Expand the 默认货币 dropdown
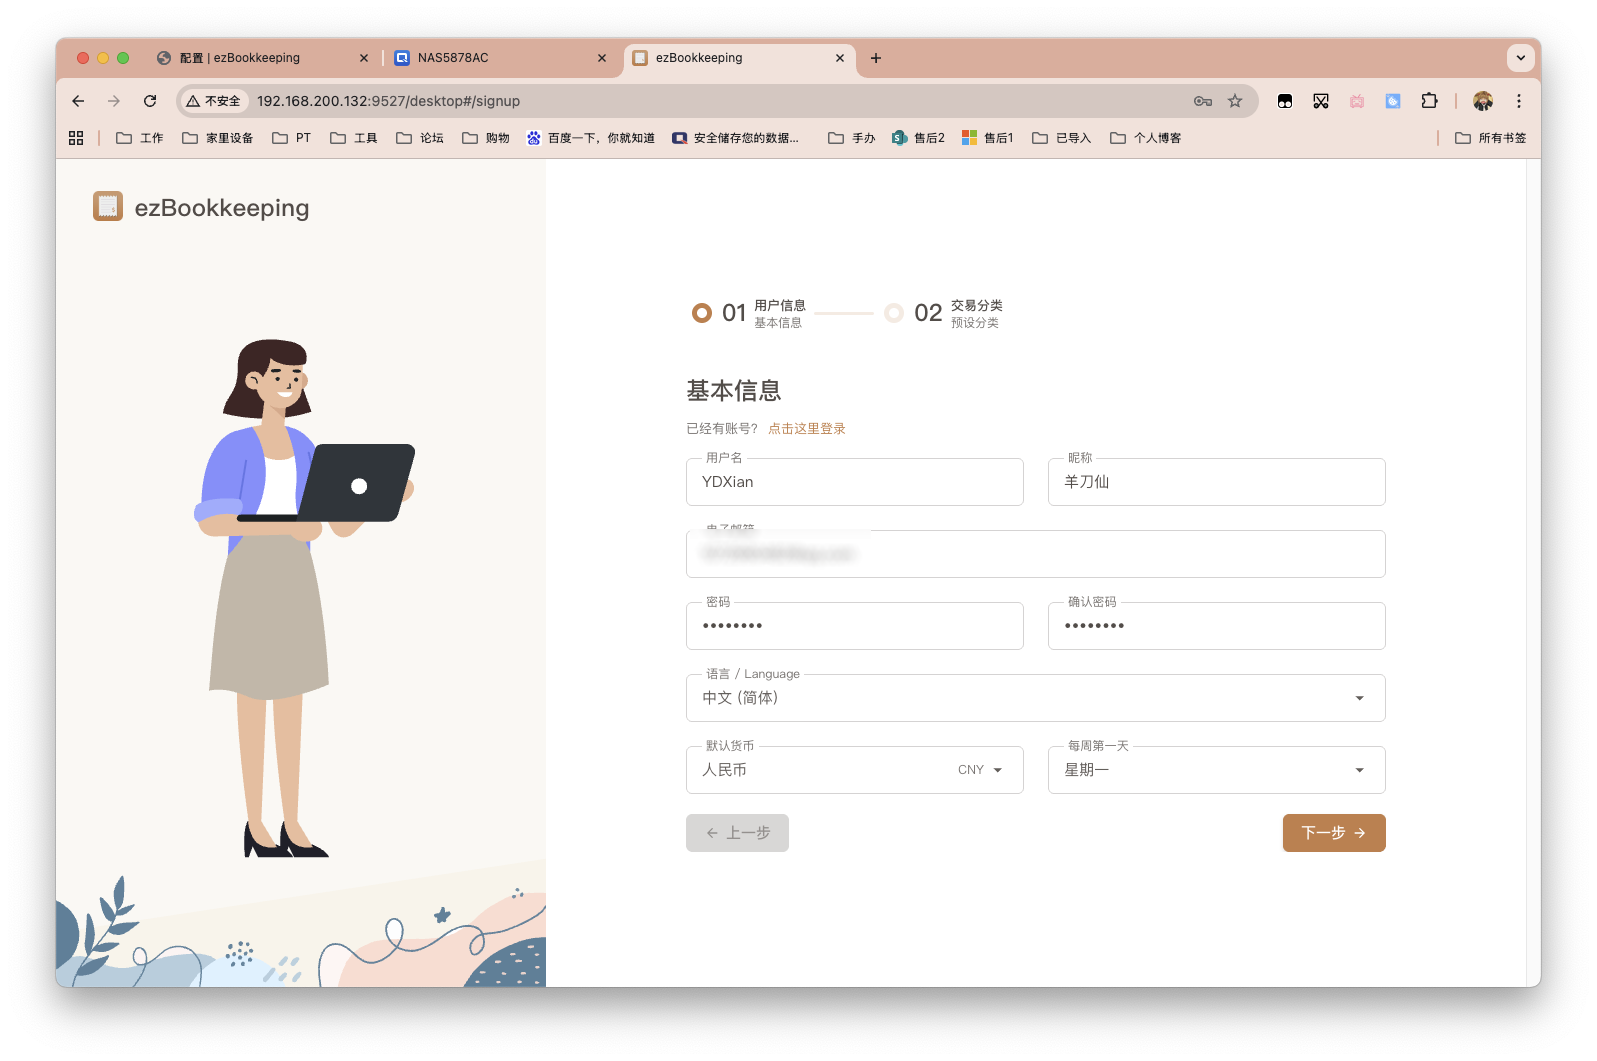 click(x=855, y=770)
